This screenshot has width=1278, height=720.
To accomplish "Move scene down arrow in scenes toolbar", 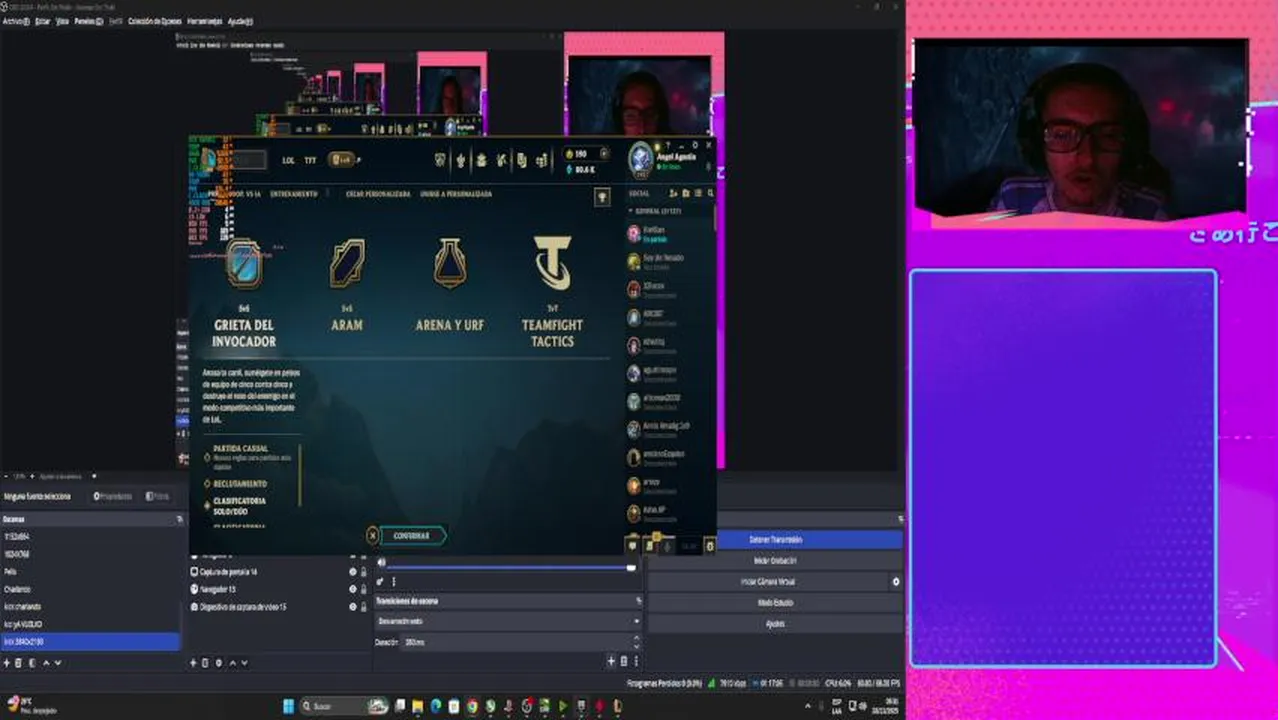I will 57,663.
